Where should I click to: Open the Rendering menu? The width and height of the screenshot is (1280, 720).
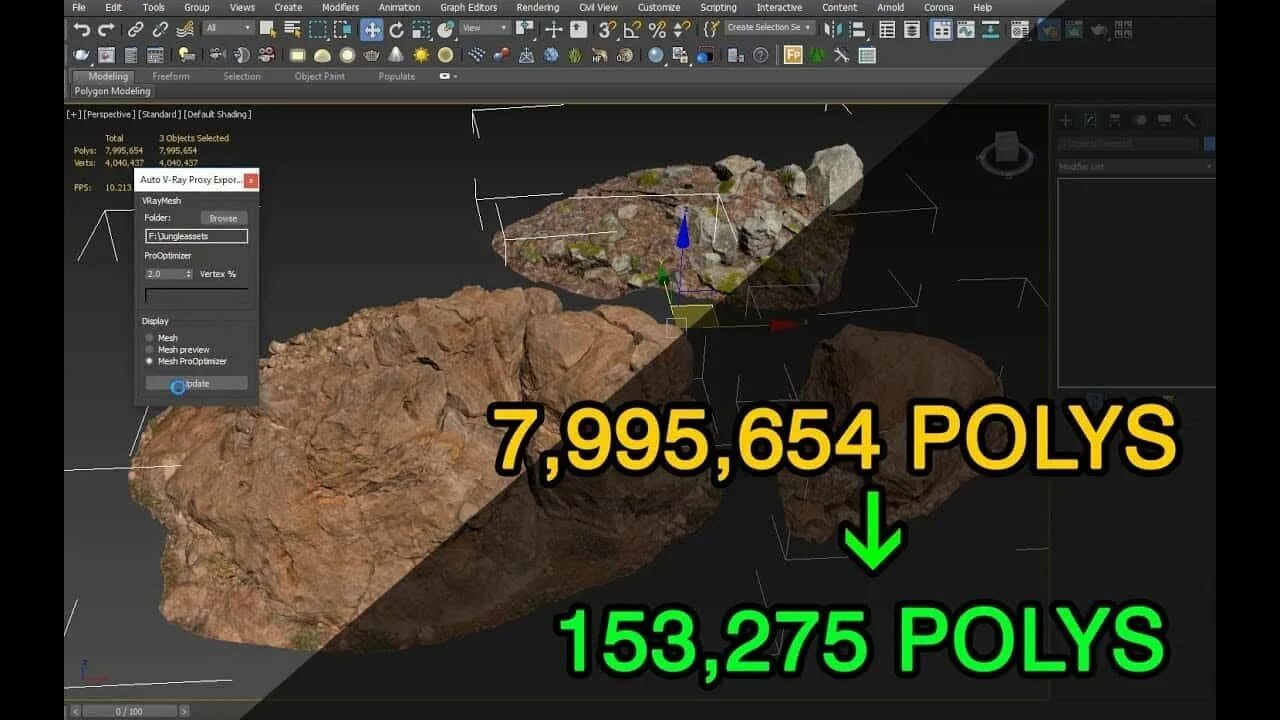point(537,7)
